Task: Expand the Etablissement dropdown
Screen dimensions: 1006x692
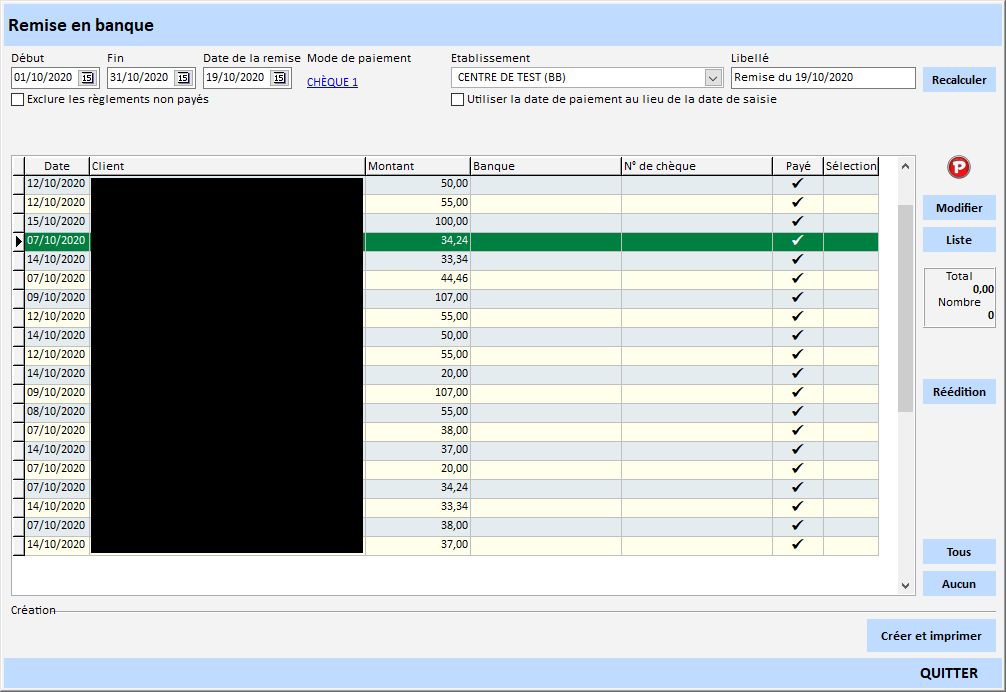Action: [713, 78]
